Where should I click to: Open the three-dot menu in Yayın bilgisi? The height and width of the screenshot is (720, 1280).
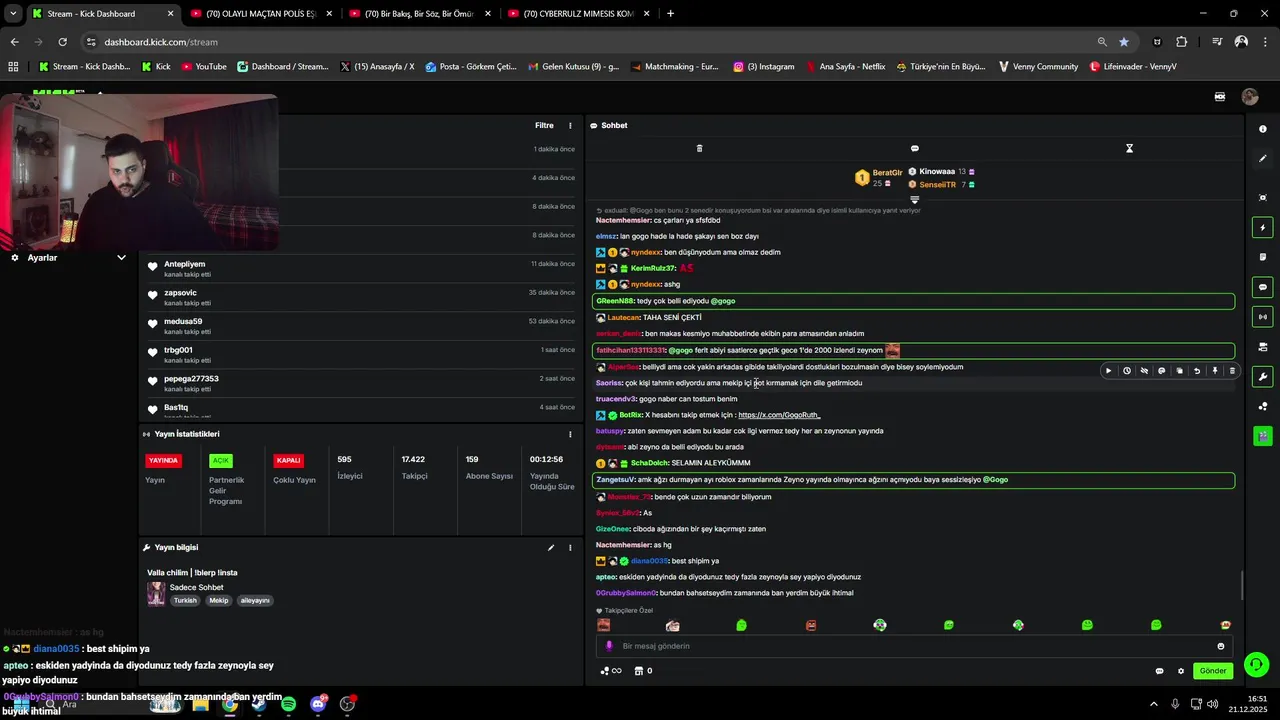pos(571,548)
